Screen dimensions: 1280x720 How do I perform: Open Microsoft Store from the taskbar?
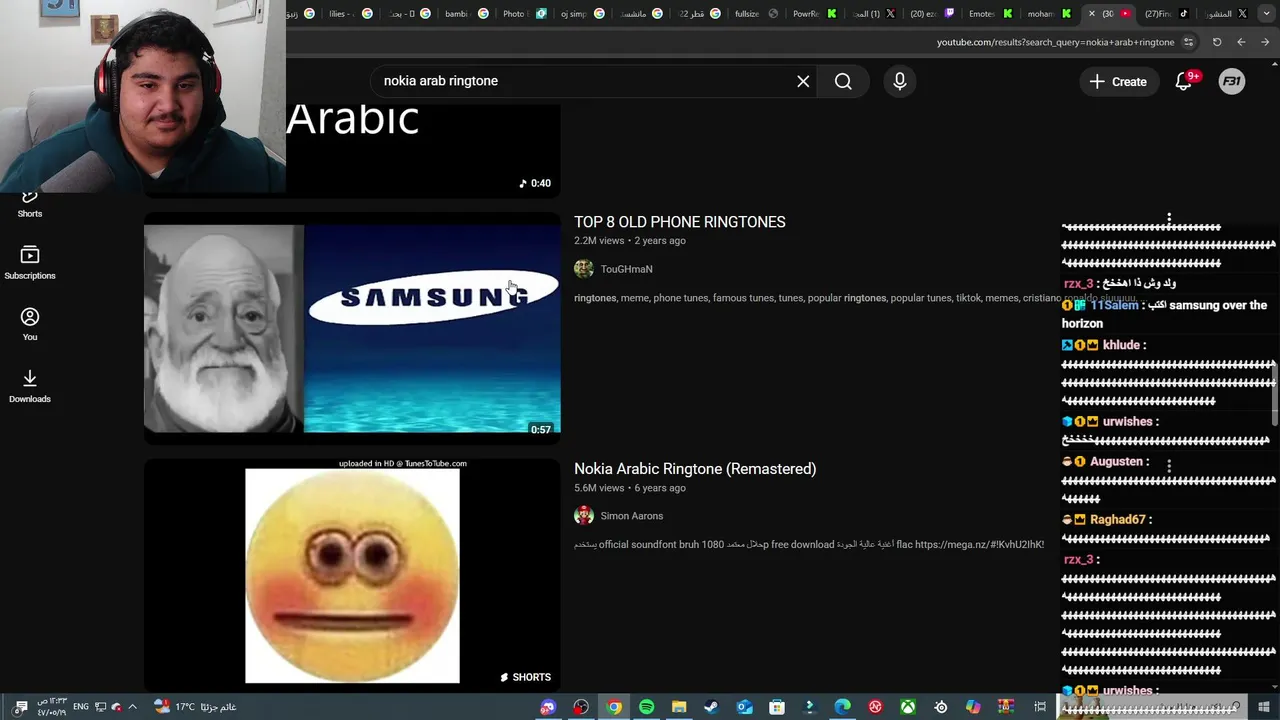tap(777, 707)
